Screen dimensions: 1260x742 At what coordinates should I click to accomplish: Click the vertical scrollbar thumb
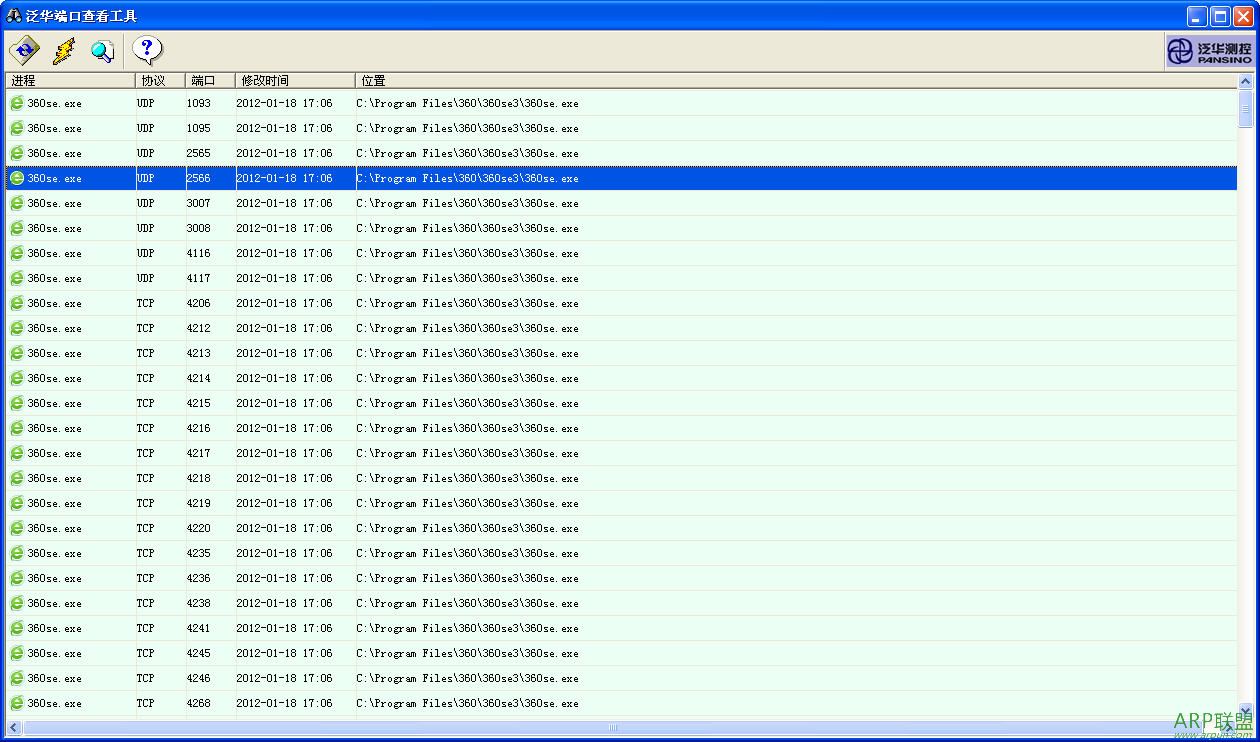point(1245,108)
